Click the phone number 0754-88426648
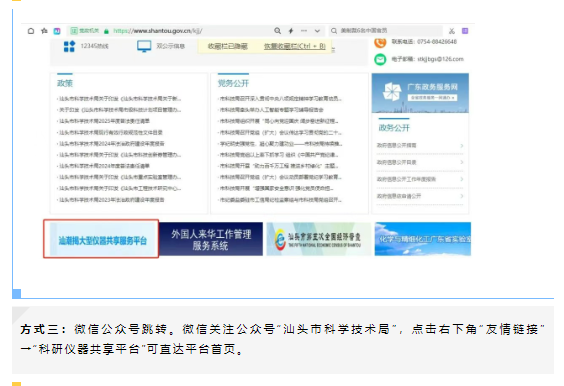This screenshot has height=386, width=564. click(x=437, y=42)
